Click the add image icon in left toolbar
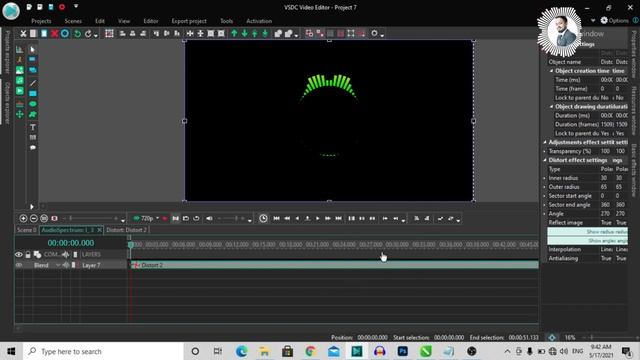Image resolution: width=640 pixels, height=360 pixels. click(x=20, y=70)
